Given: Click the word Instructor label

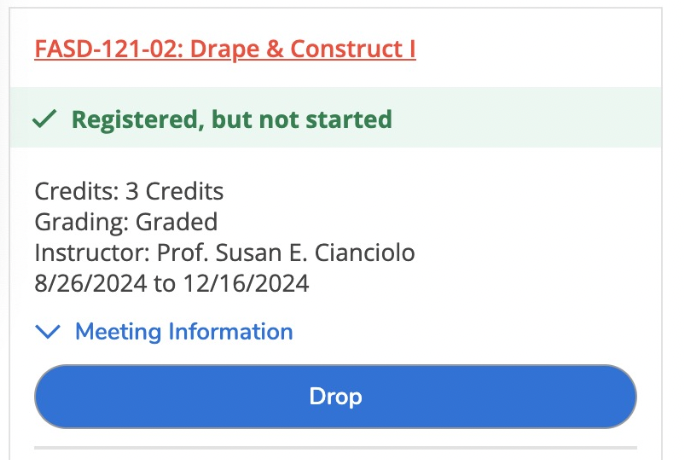Looking at the screenshot, I should pos(92,252).
